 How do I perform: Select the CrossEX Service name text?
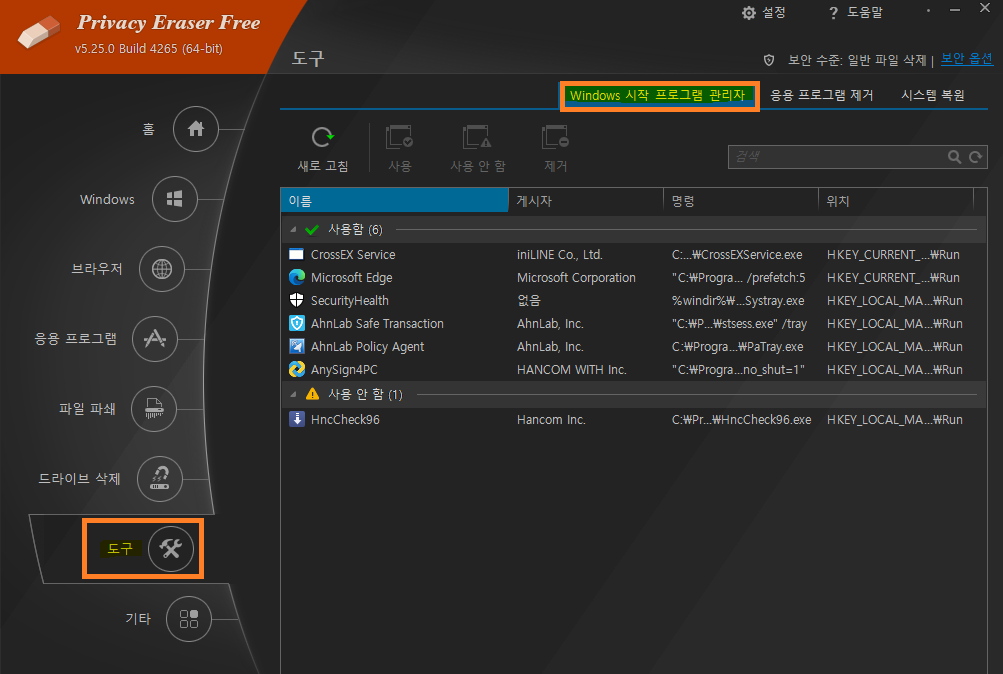(353, 255)
